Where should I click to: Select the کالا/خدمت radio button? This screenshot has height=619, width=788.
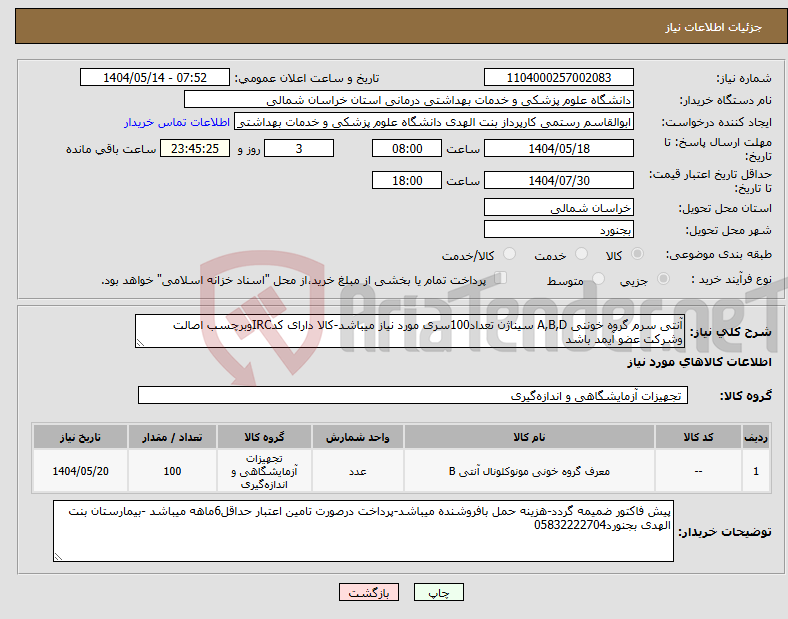click(x=510, y=254)
